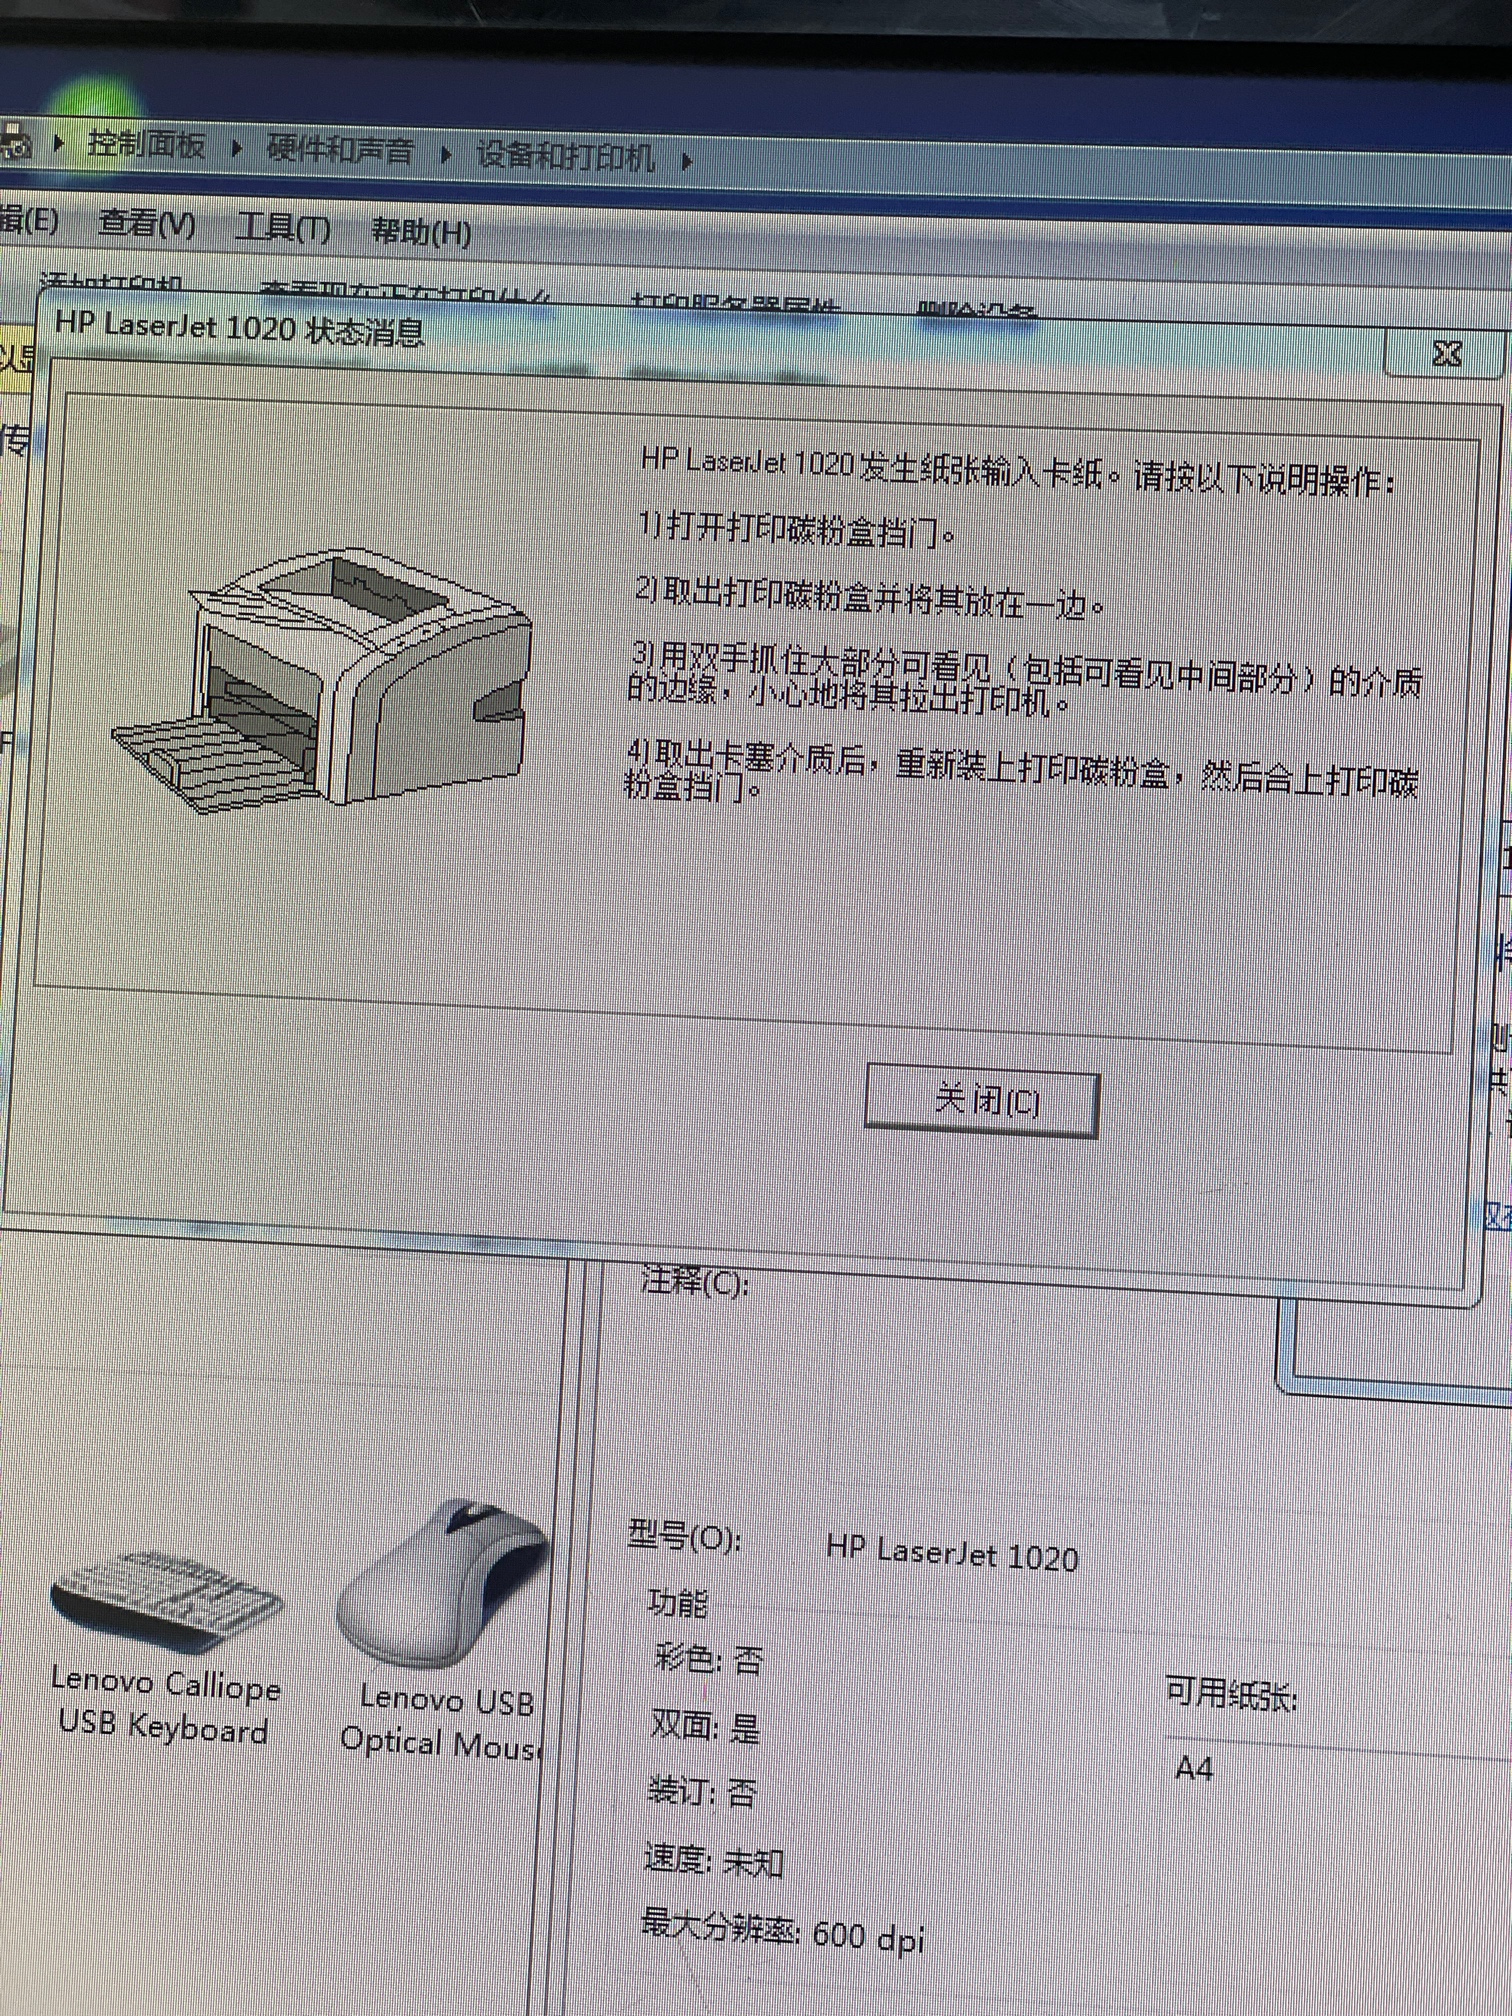Click the printer illustration in the status dialog
1512x2016 pixels.
[322, 679]
